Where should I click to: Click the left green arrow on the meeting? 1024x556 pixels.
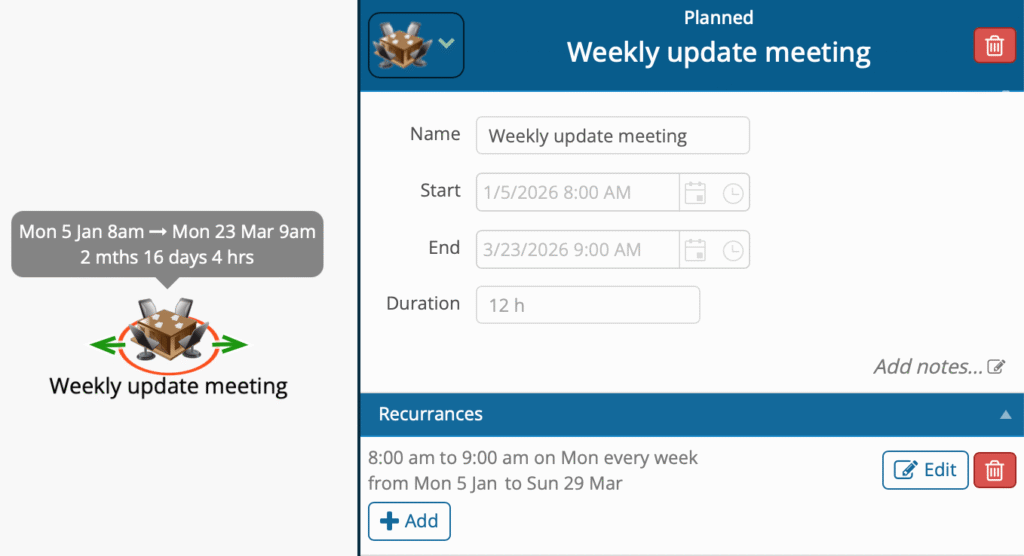(103, 345)
